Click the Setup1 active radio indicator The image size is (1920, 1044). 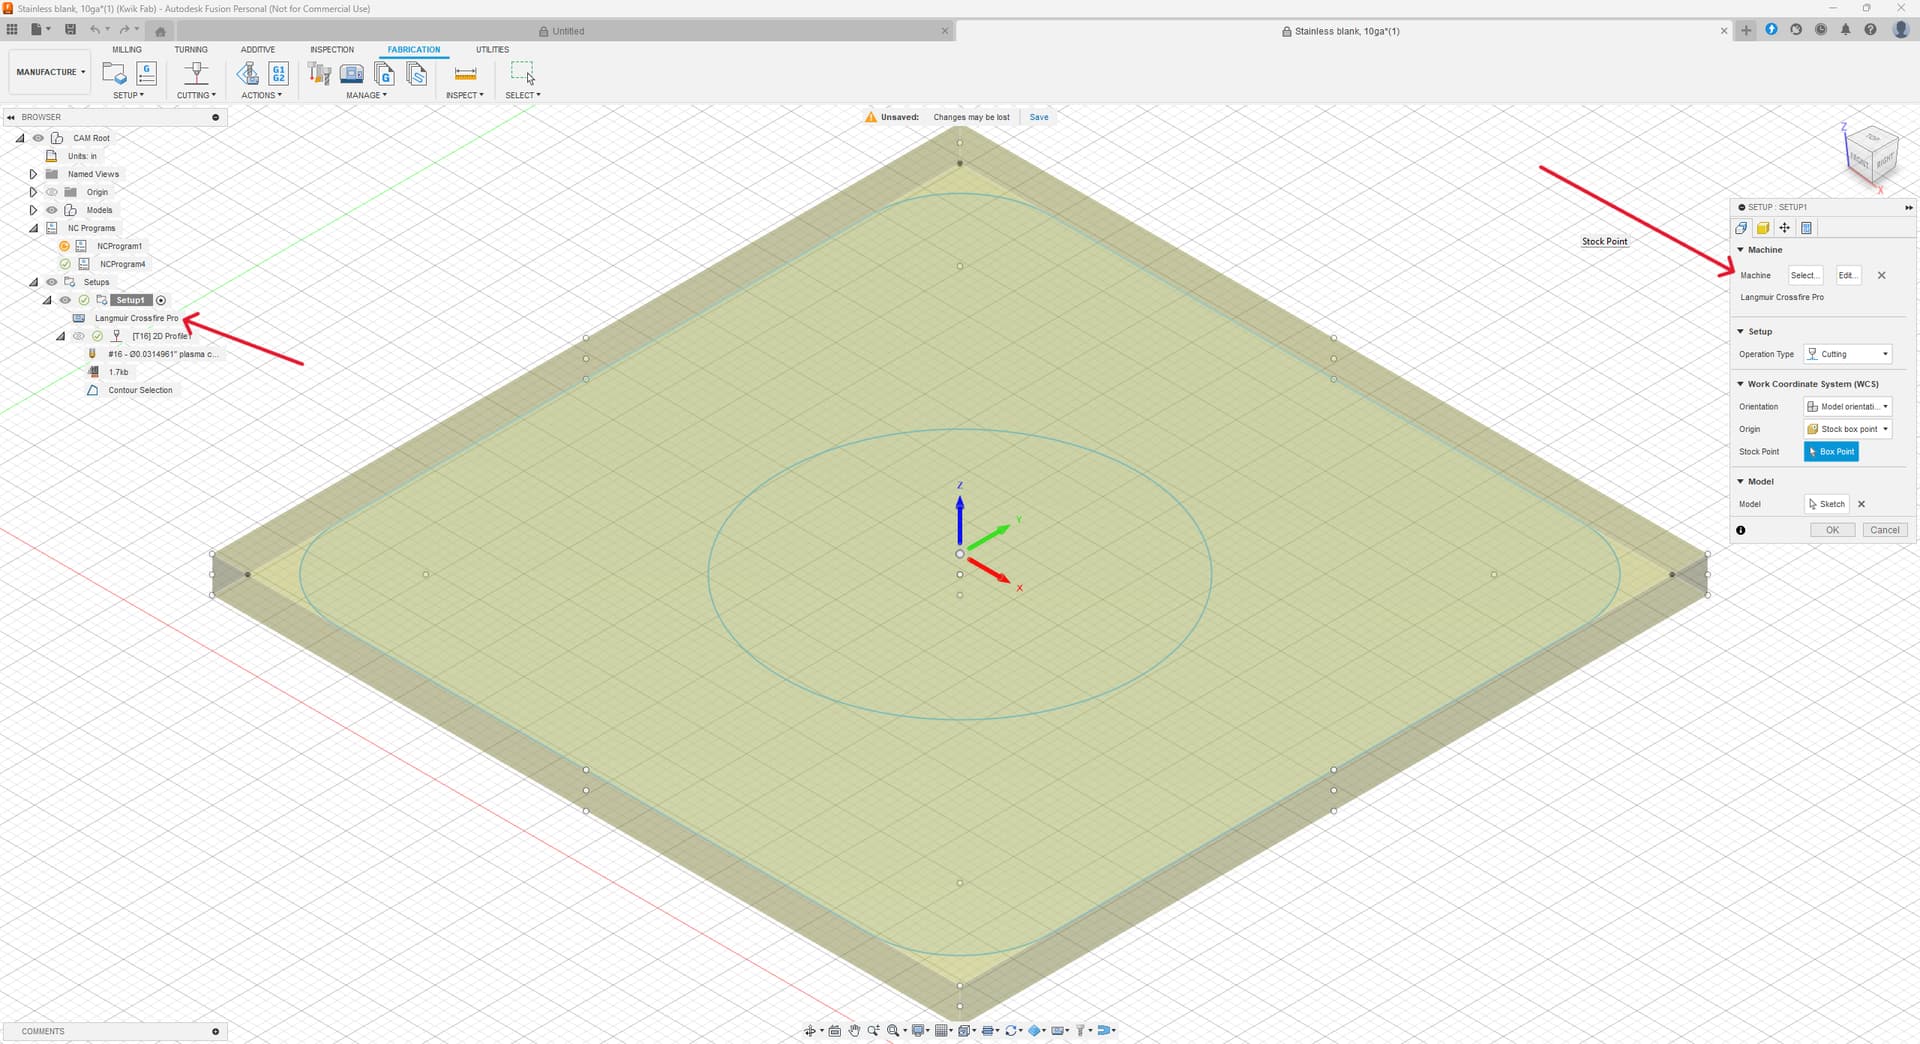[x=161, y=300]
